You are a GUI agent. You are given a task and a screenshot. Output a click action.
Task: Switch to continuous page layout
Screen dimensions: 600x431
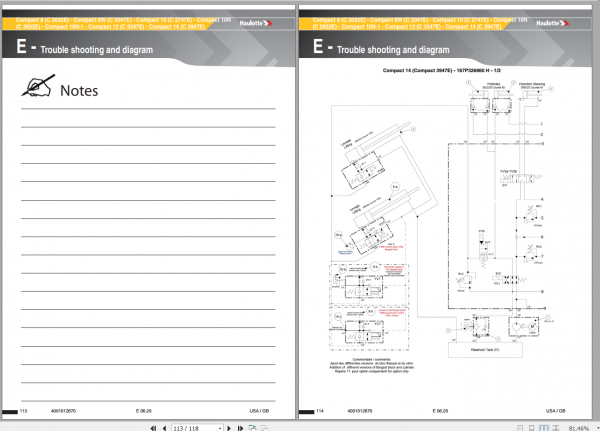click(532, 428)
